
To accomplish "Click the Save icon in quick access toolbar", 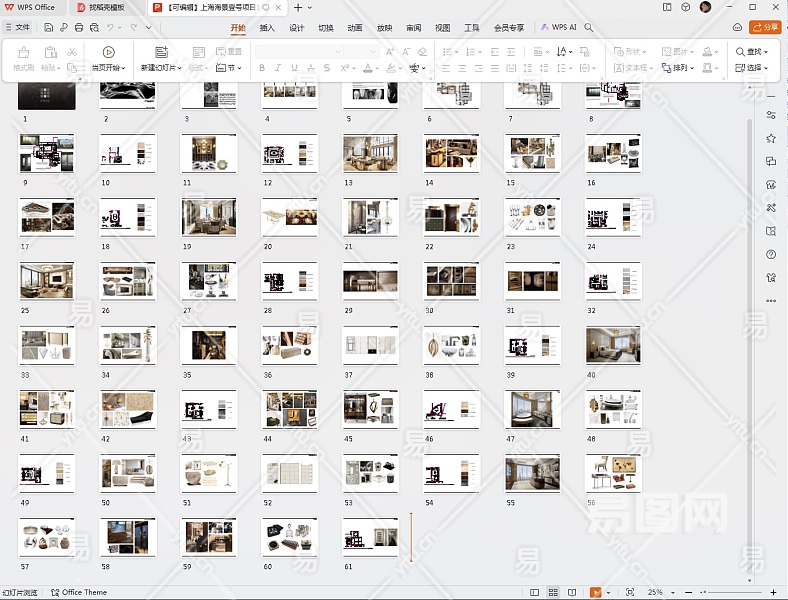I will tap(50, 28).
